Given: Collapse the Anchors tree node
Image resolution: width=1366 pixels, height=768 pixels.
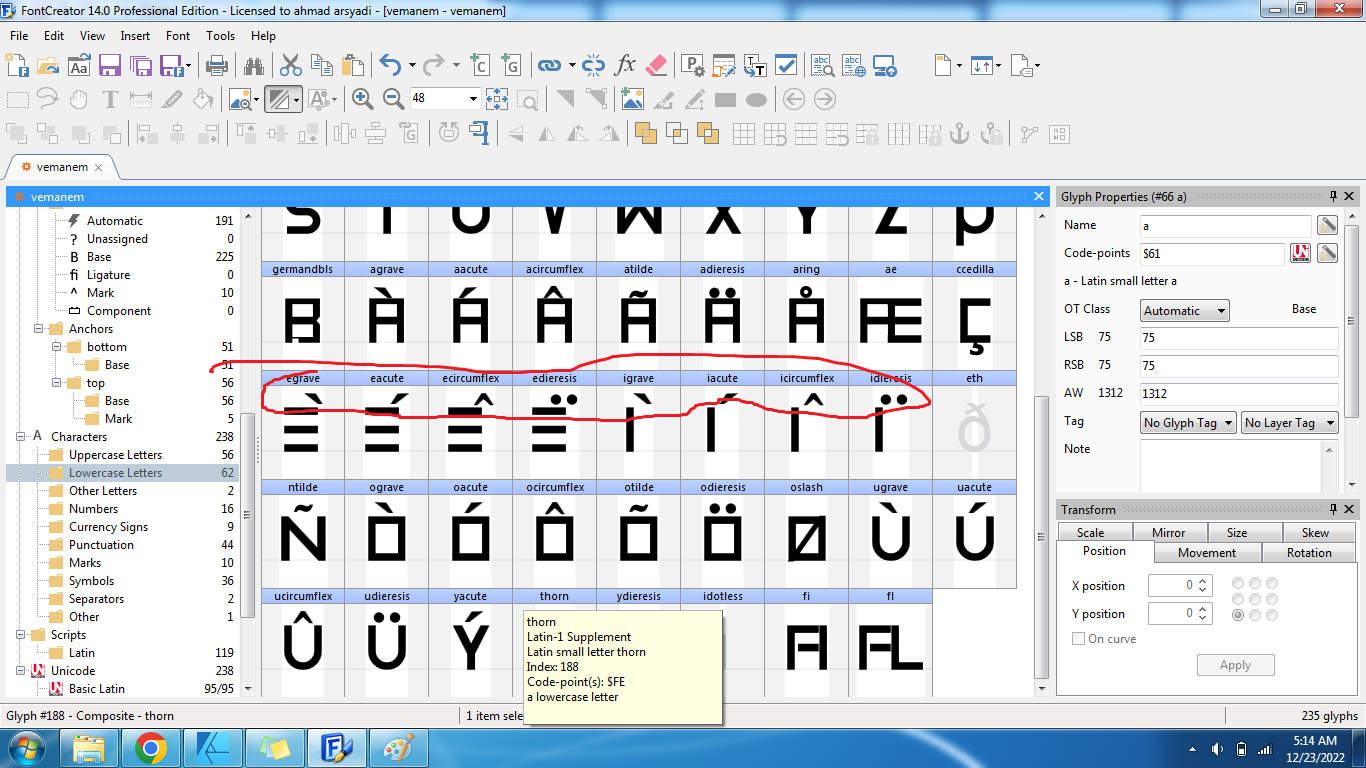Looking at the screenshot, I should 39,329.
